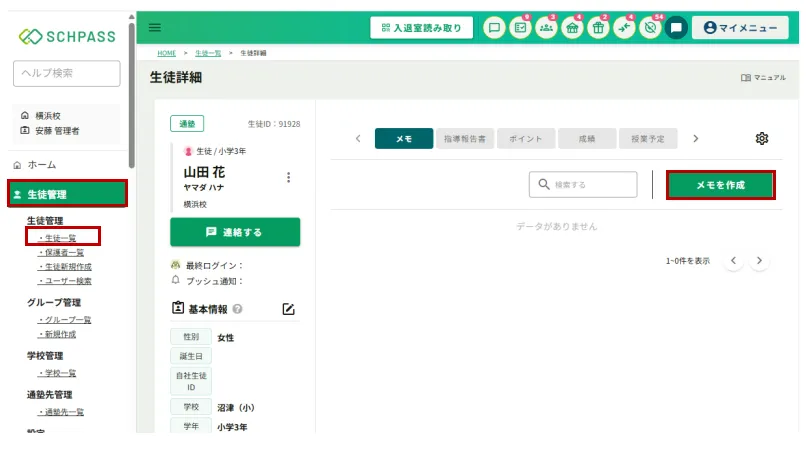Image resolution: width=806 pixels, height=458 pixels.
Task: Edit basic info with pencil icon
Action: tap(289, 309)
